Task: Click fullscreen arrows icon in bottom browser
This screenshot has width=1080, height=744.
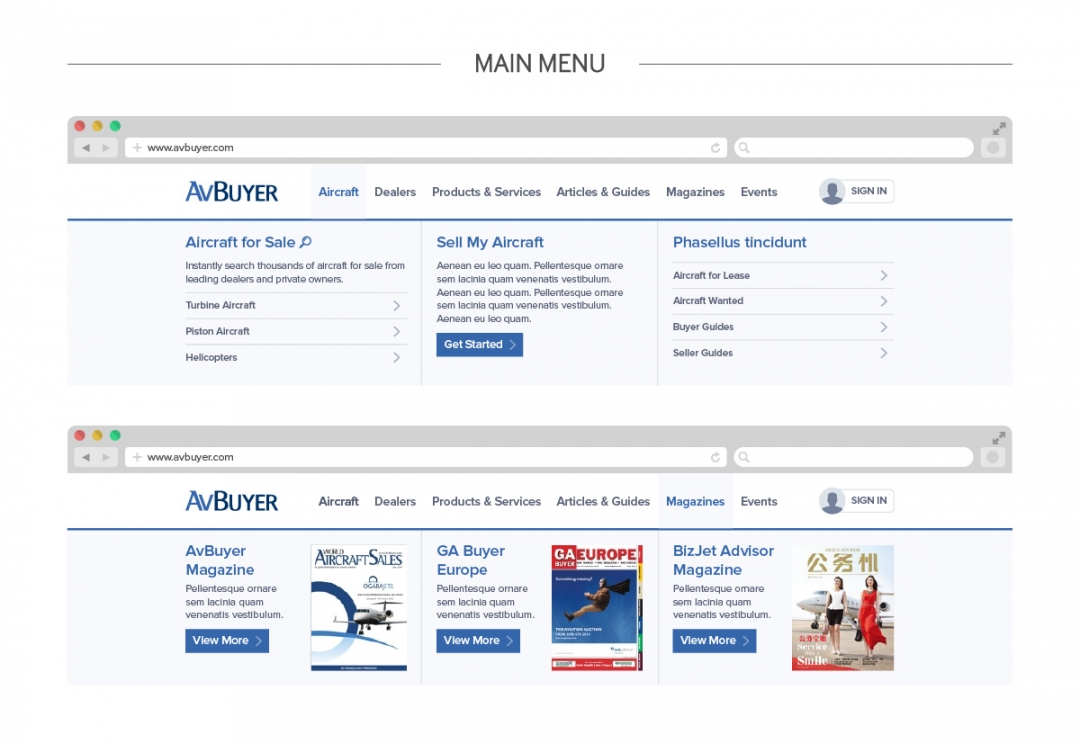Action: click(x=999, y=437)
